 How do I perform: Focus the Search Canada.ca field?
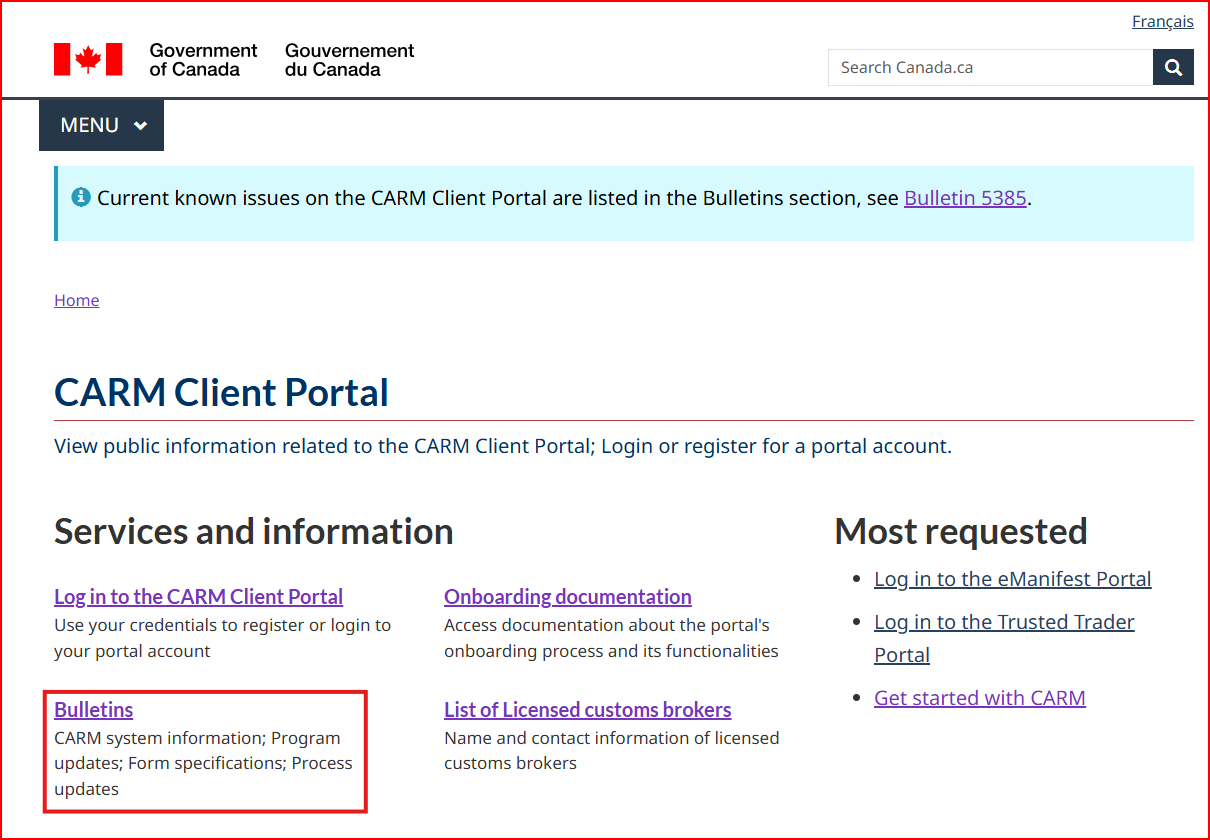tap(990, 67)
